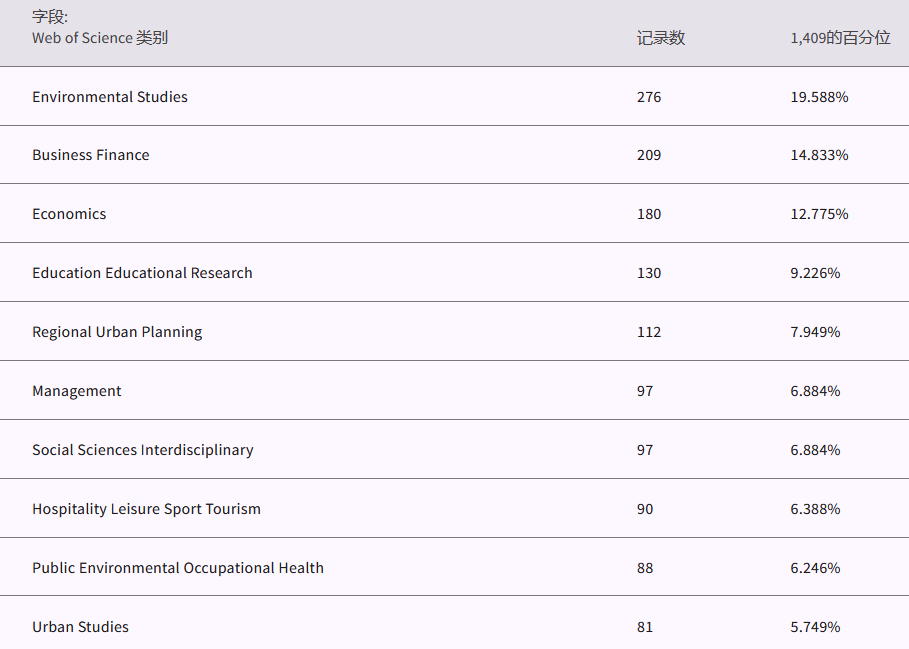Click the Management category name
Viewport: 909px width, 649px height.
[77, 391]
